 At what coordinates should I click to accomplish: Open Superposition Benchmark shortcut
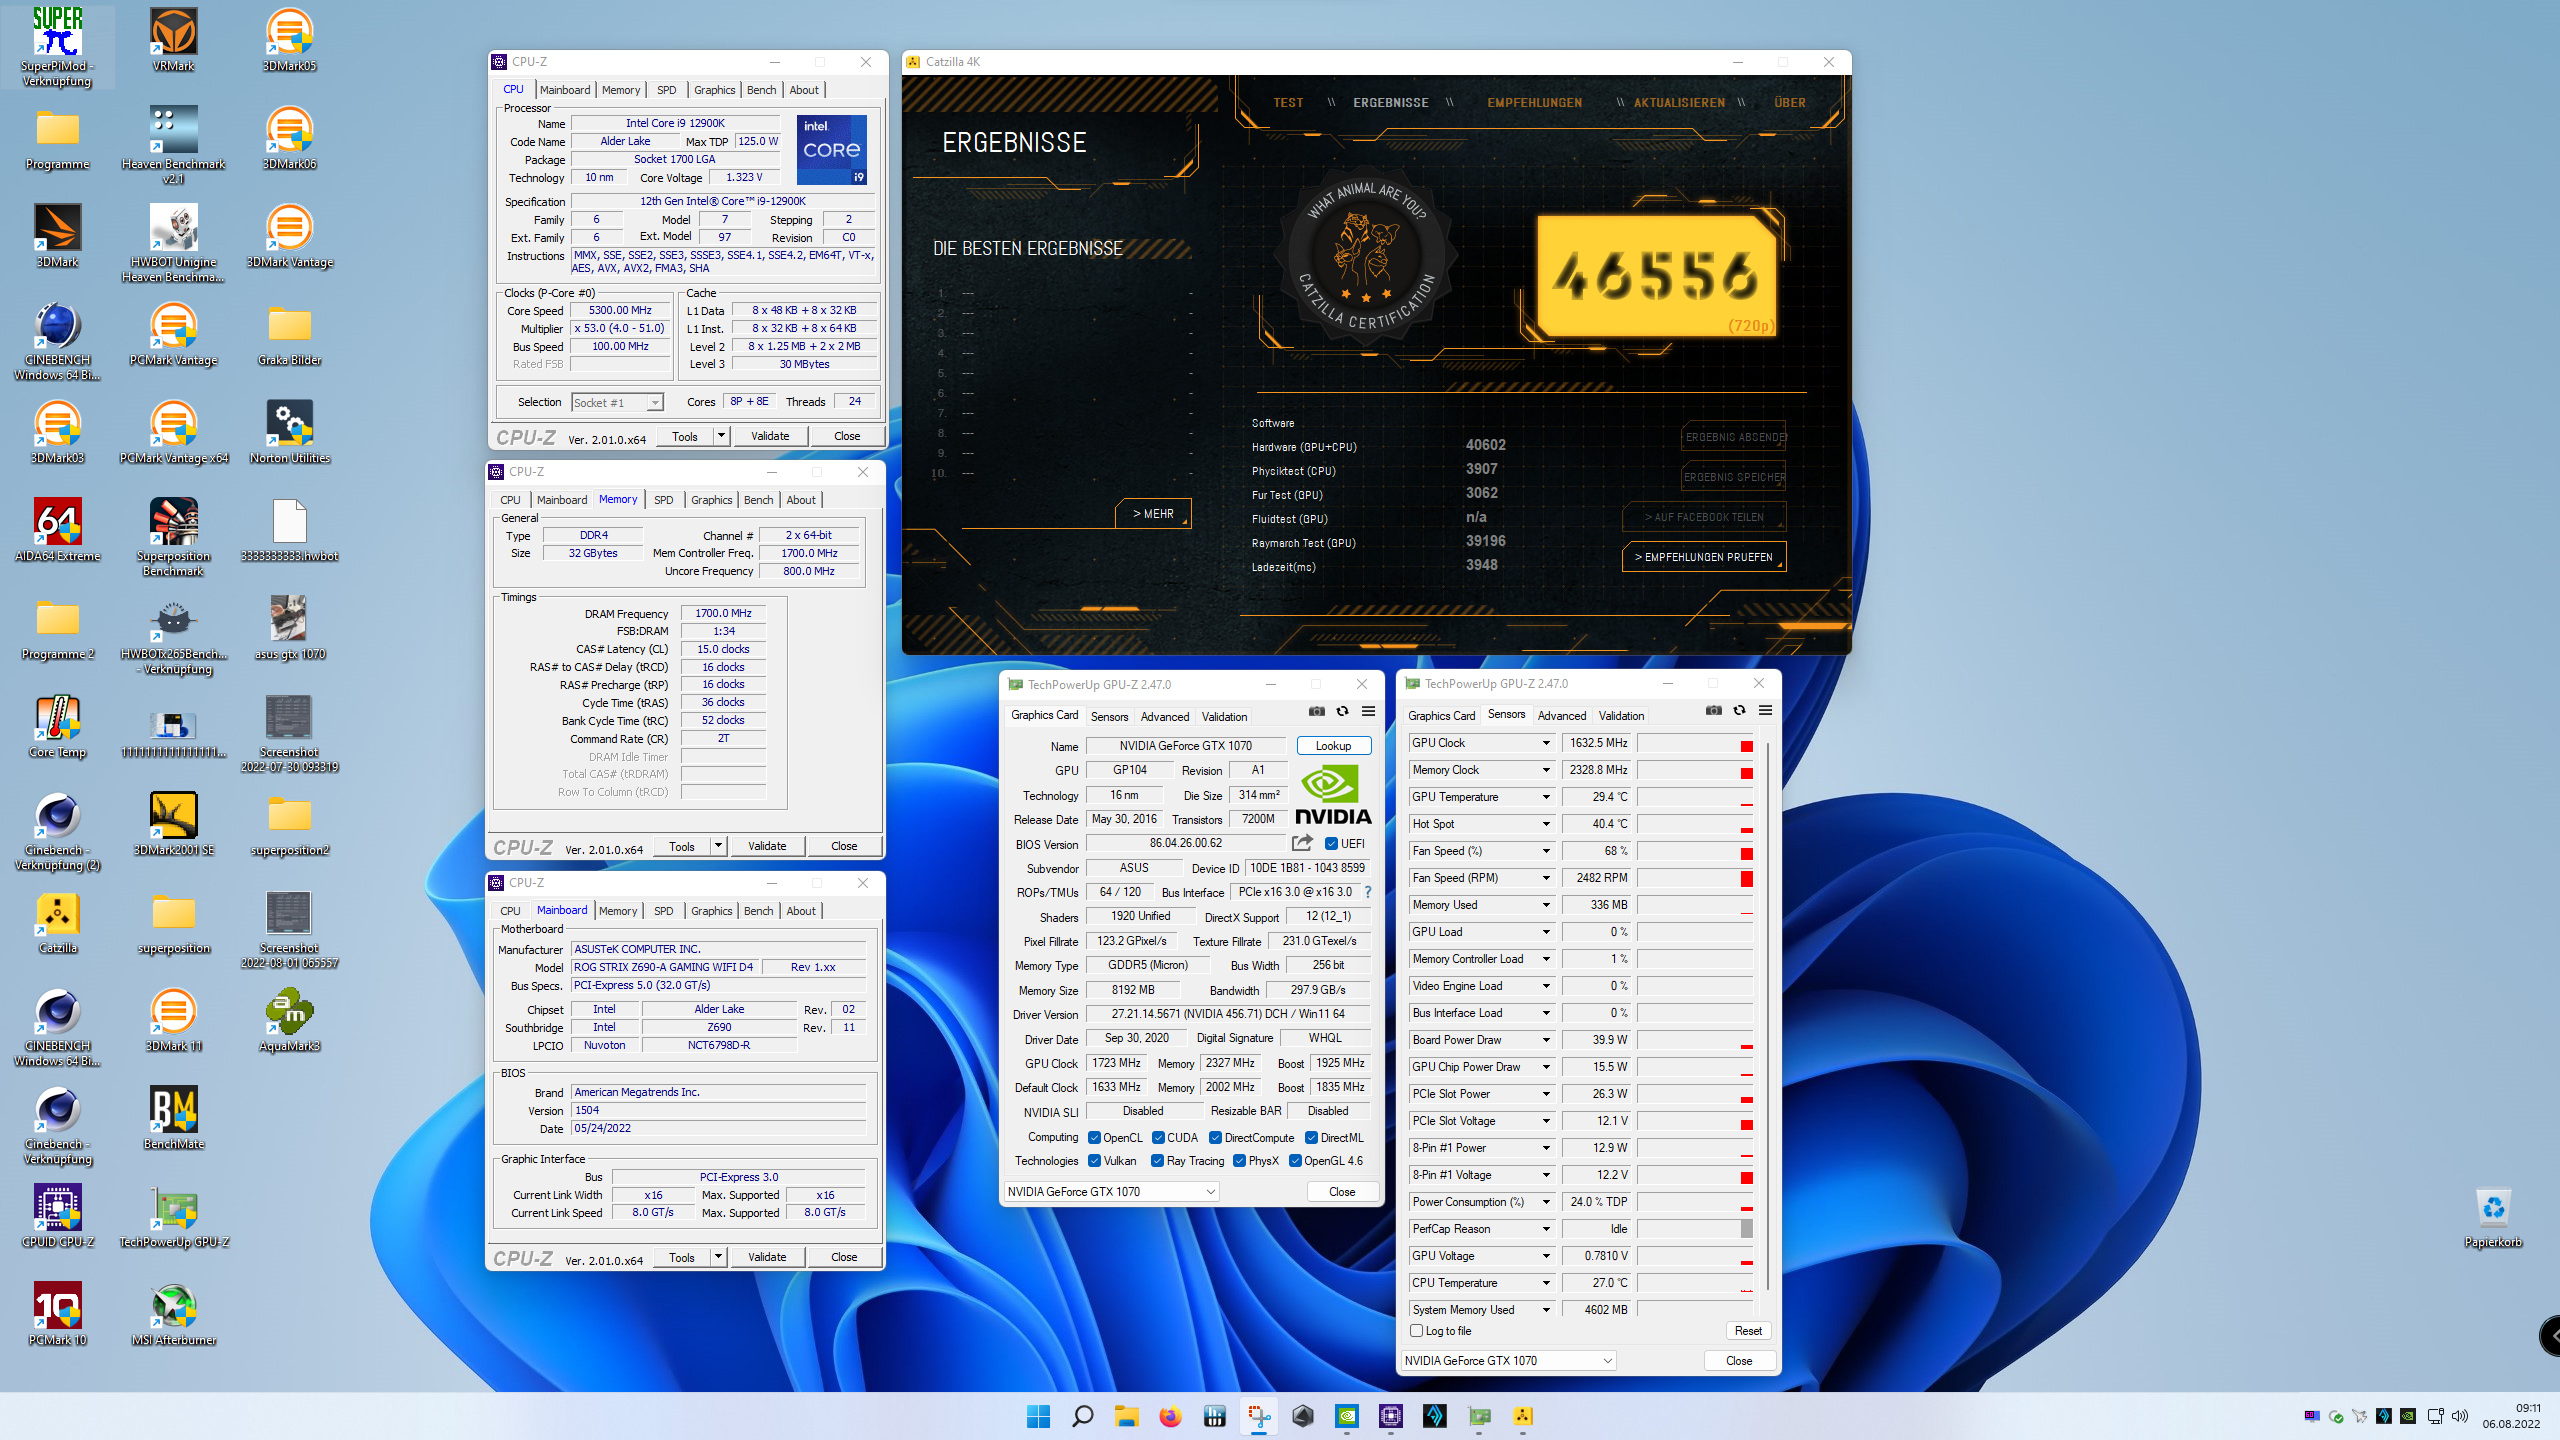[x=173, y=536]
